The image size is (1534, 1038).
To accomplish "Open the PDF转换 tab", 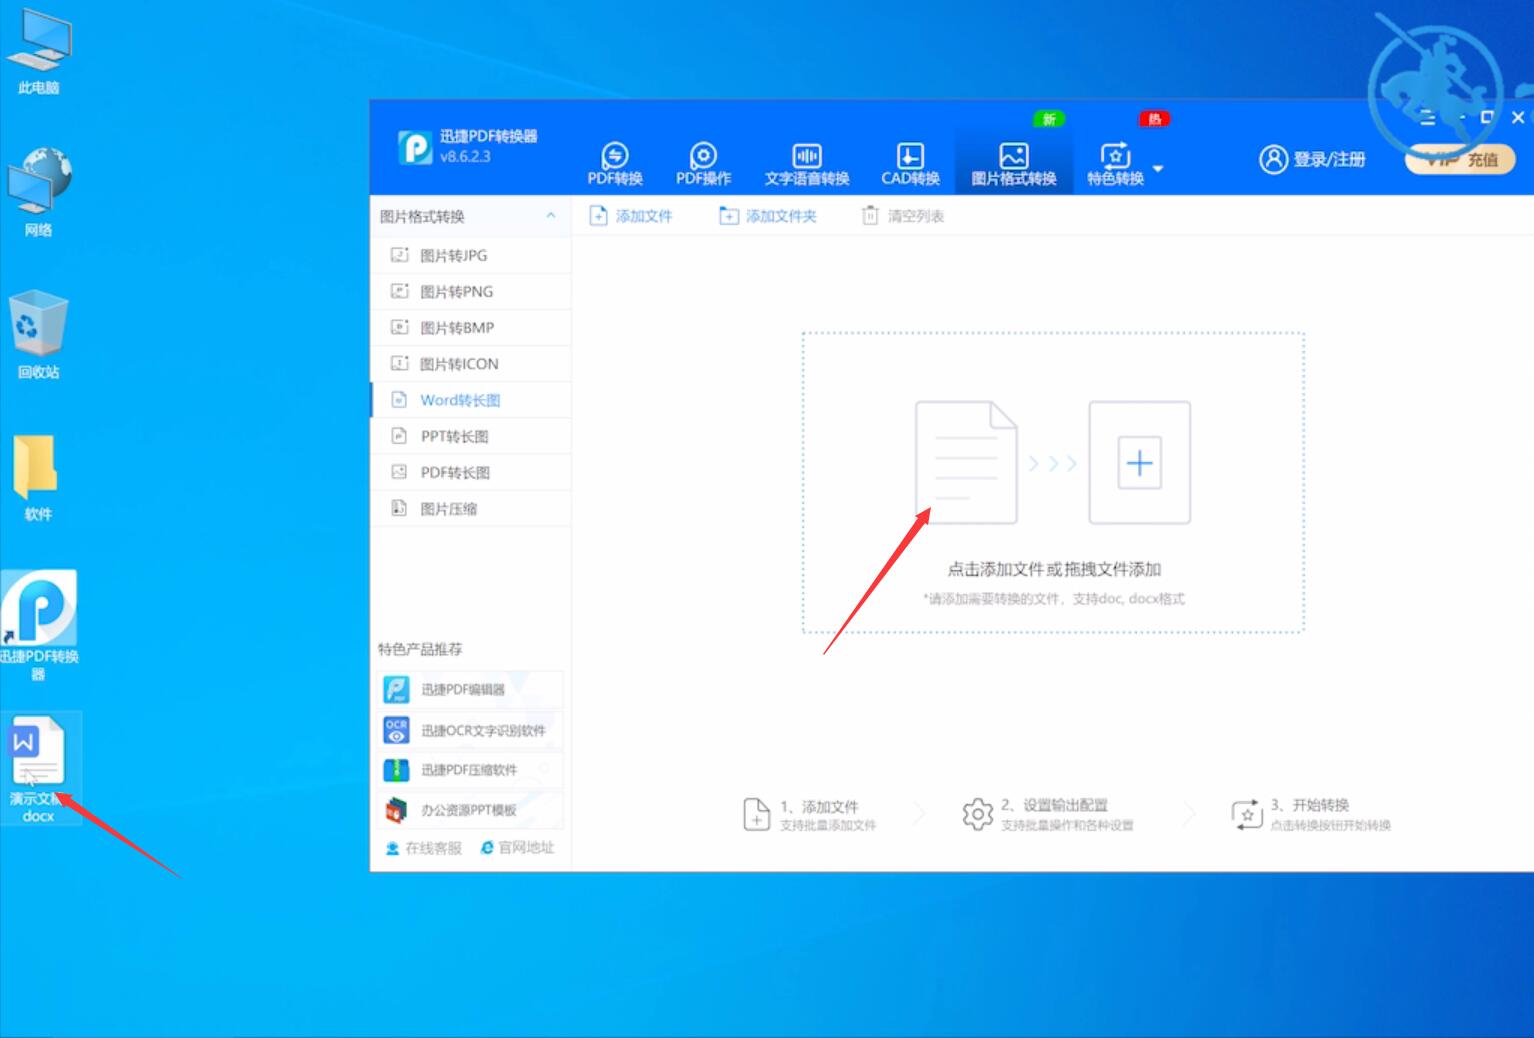I will click(x=614, y=164).
